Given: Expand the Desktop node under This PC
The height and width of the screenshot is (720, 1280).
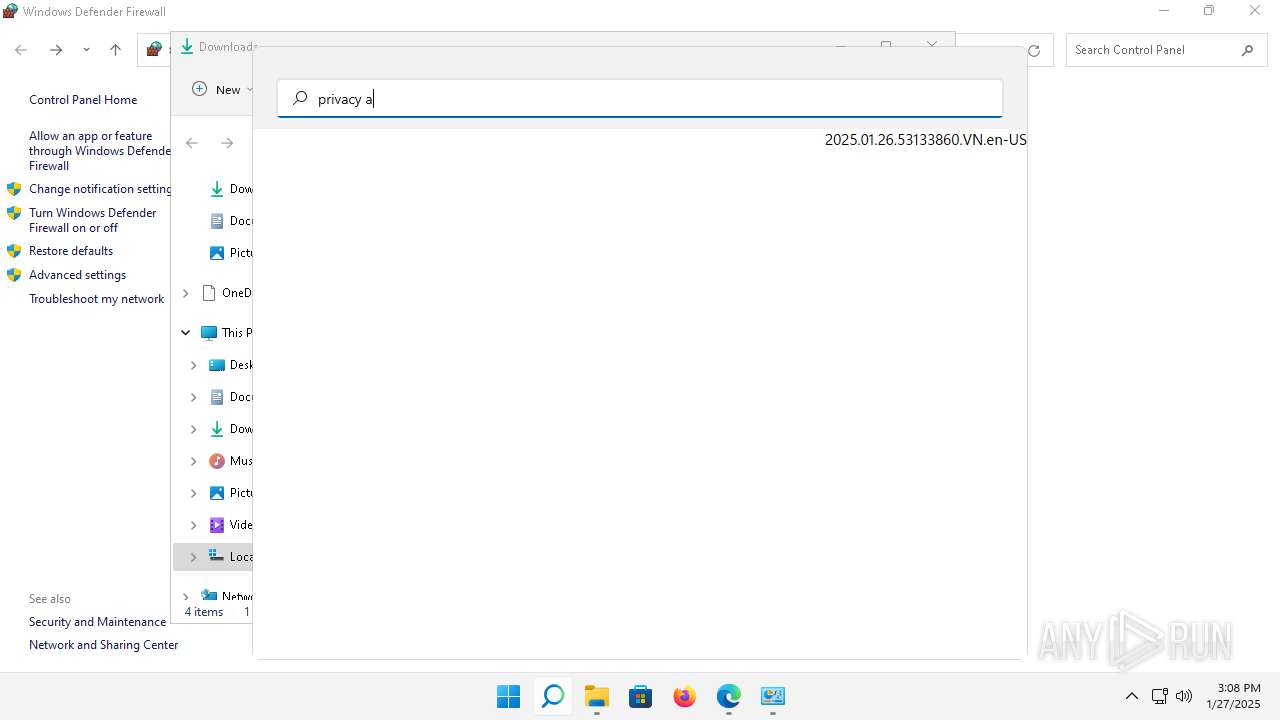Looking at the screenshot, I should [194, 365].
